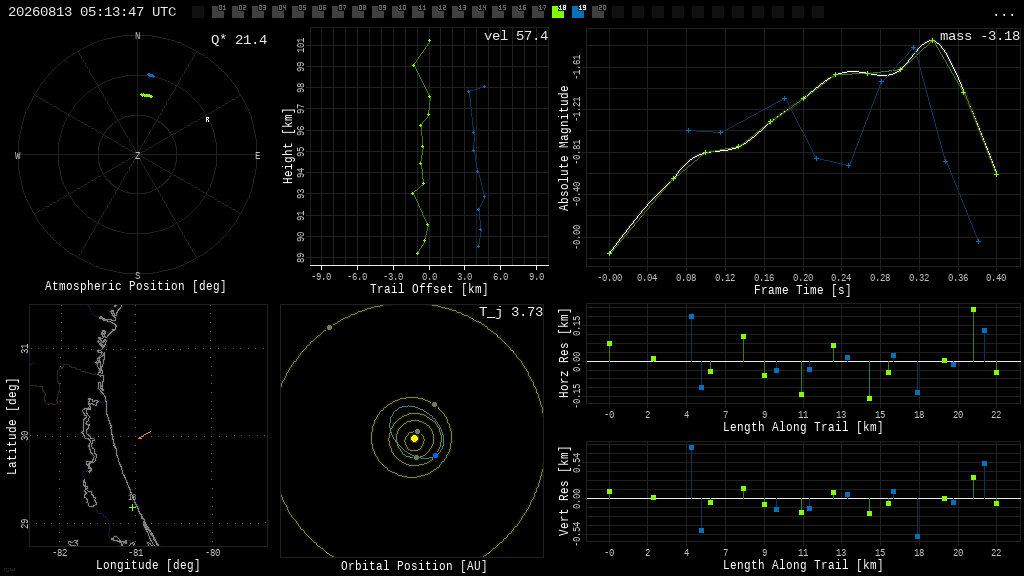Screen dimensions: 1024x576
Task: Select station square labeled 05
Action: pos(298,12)
